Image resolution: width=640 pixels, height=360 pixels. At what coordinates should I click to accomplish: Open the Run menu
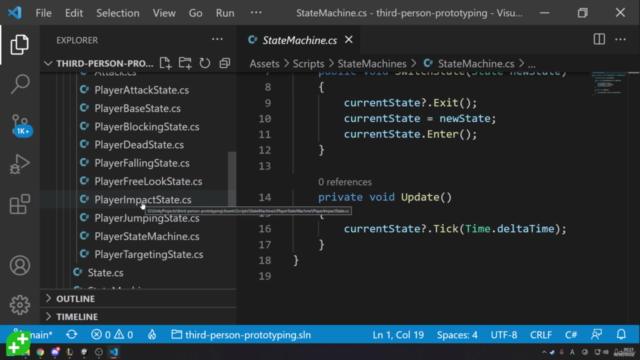[225, 13]
